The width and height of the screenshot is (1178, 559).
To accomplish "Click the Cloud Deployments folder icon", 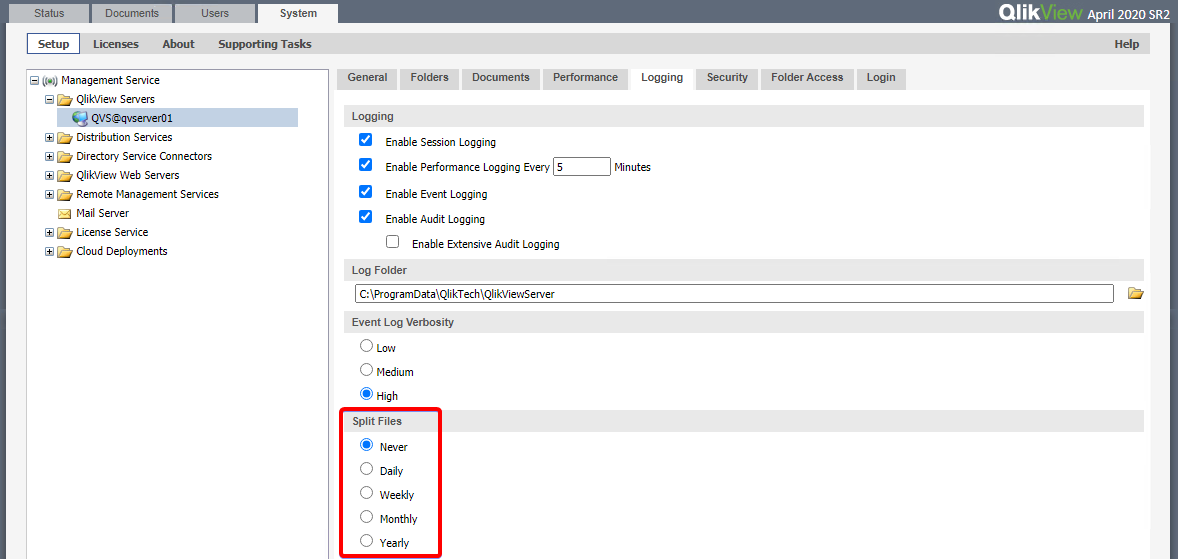I will click(x=65, y=251).
